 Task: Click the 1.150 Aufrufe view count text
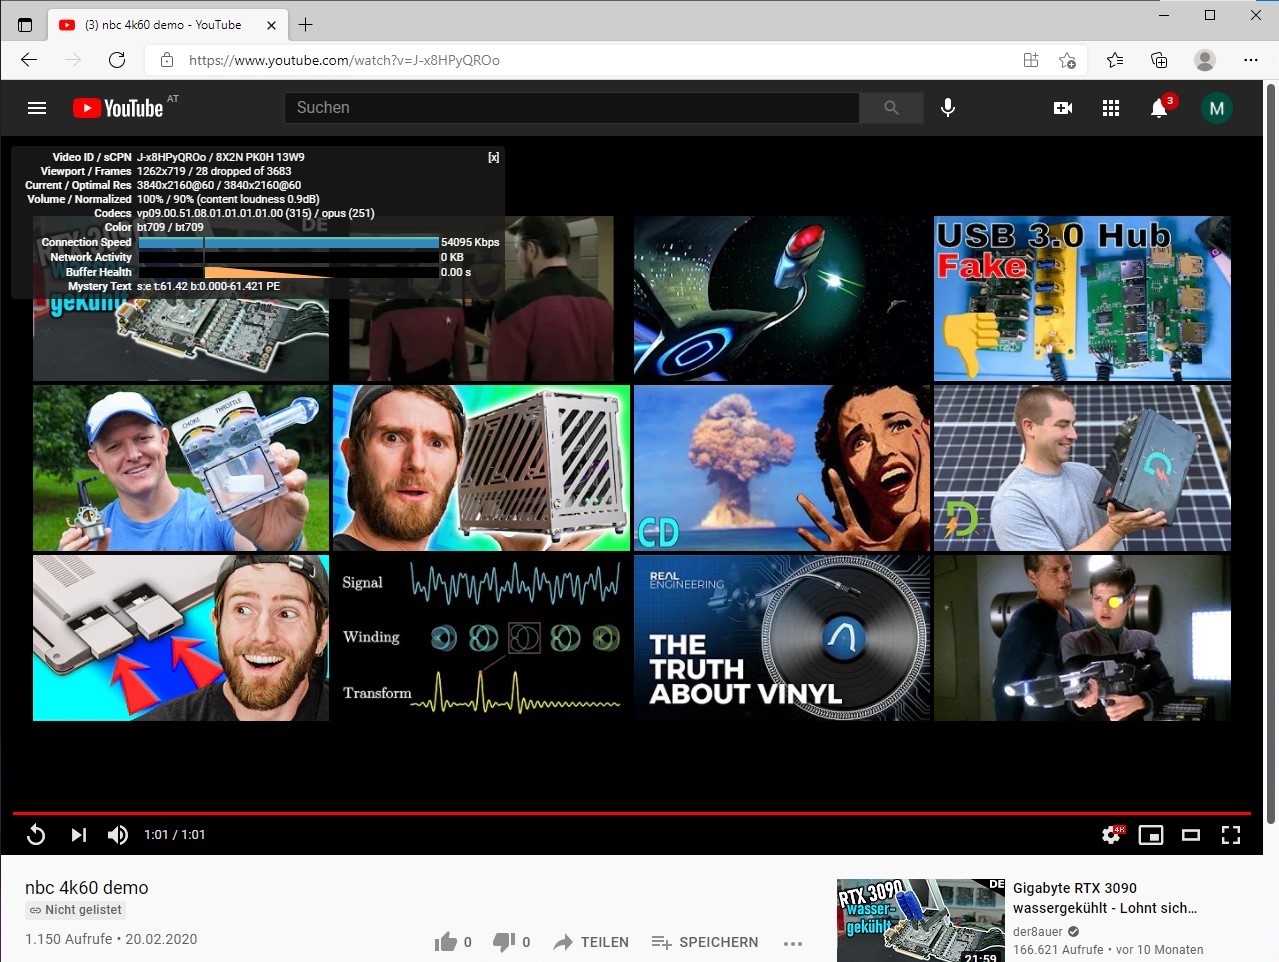point(69,939)
